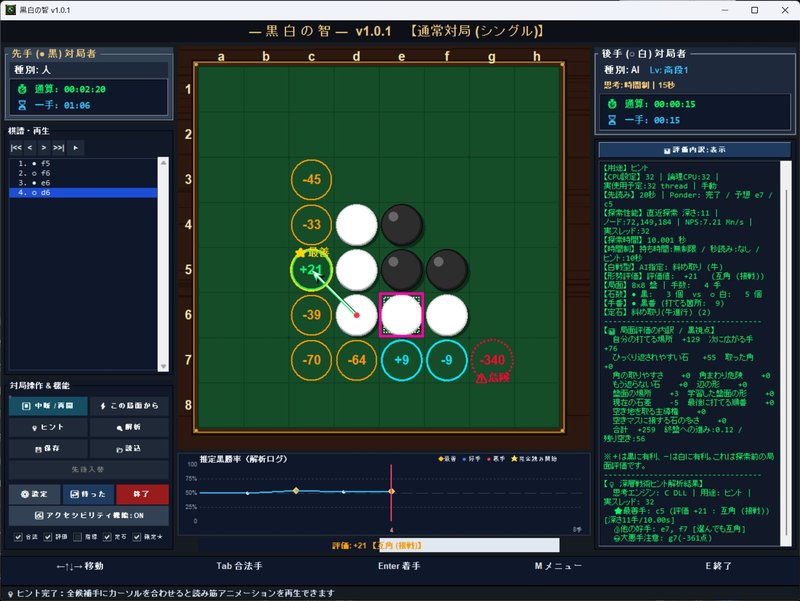End the game with the red 終了 button
The image size is (800, 601).
pos(142,494)
